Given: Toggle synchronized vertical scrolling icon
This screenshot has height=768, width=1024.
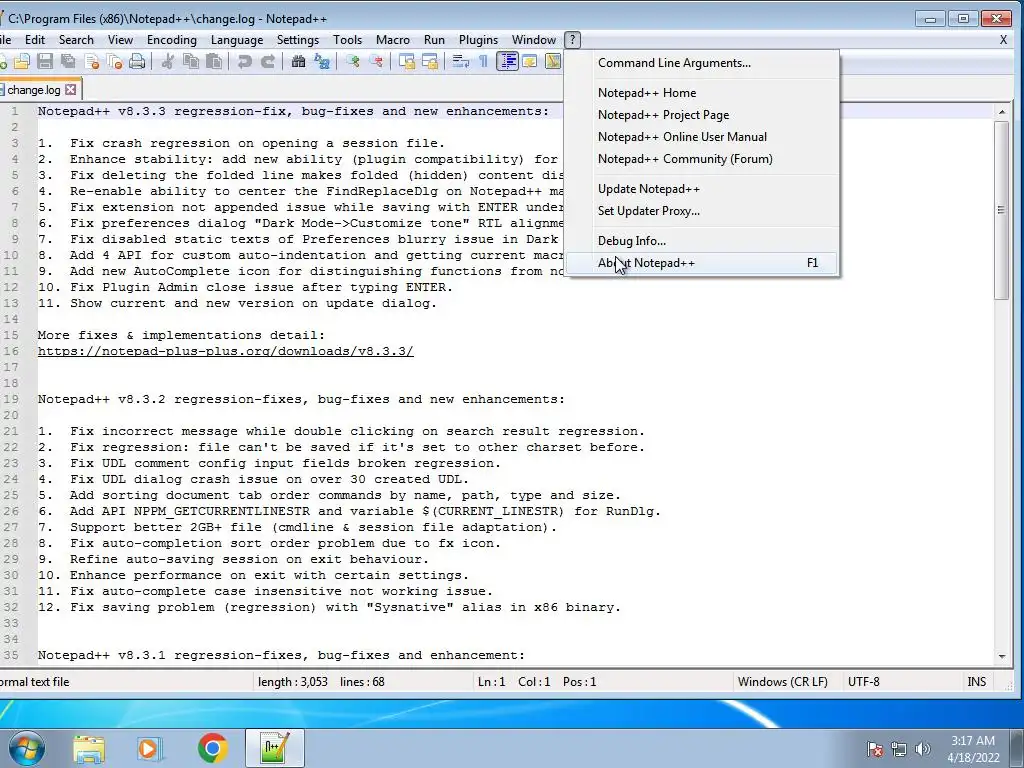Looking at the screenshot, I should (407, 61).
